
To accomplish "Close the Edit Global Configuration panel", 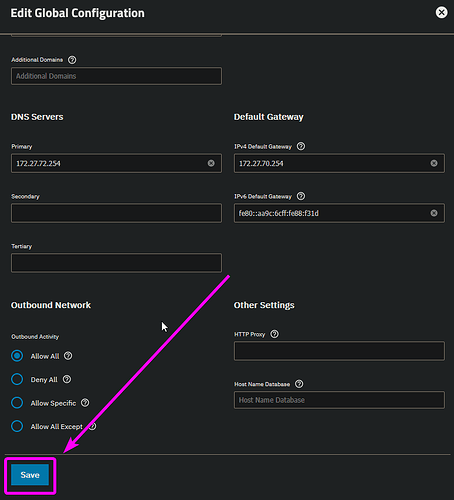I will coord(441,13).
